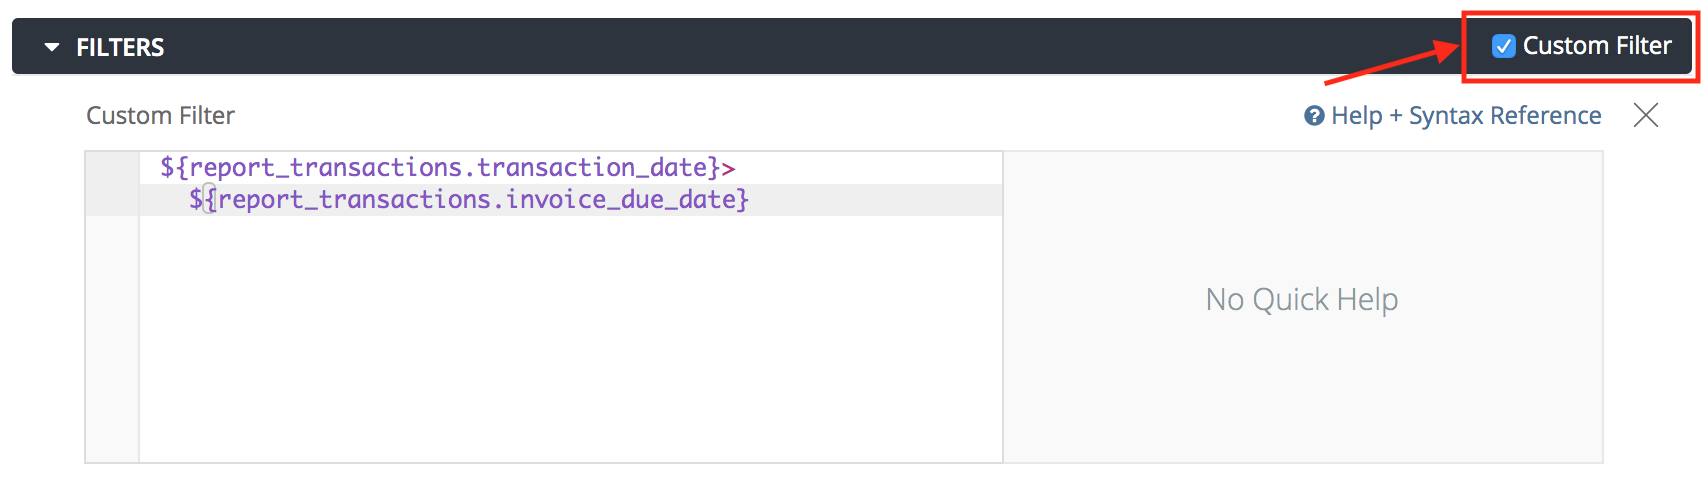Click the Custom Filter label beside the checkbox

pyautogui.click(x=1596, y=46)
